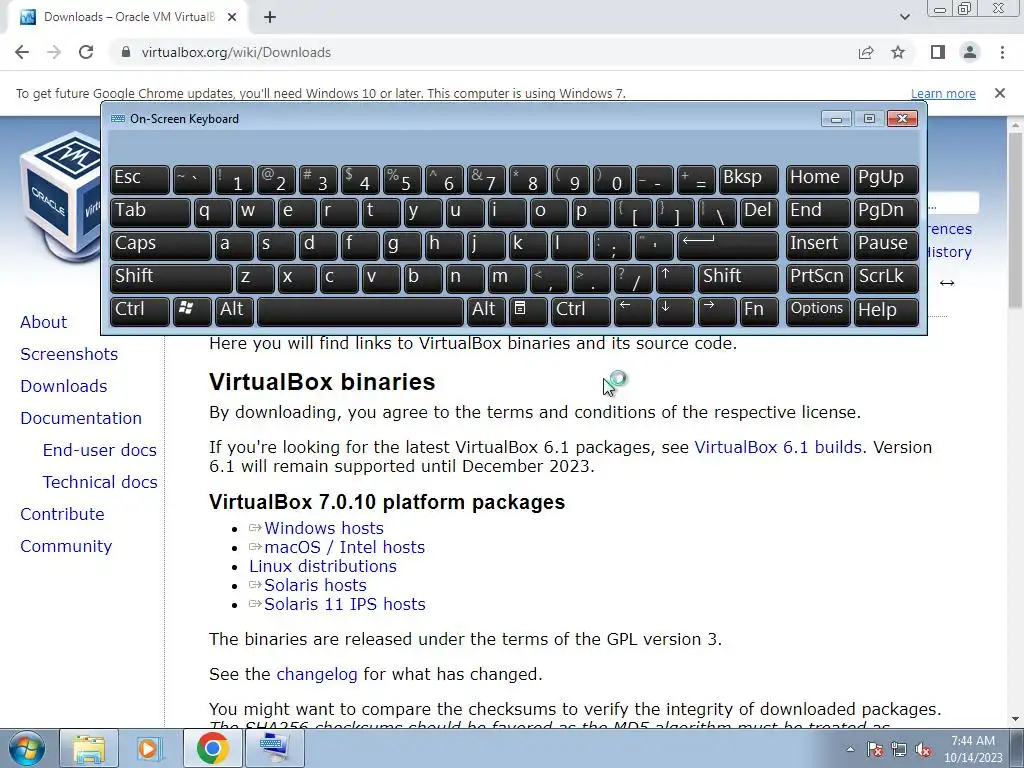Click Learn more in update bar
The image size is (1024, 768).
(x=943, y=93)
